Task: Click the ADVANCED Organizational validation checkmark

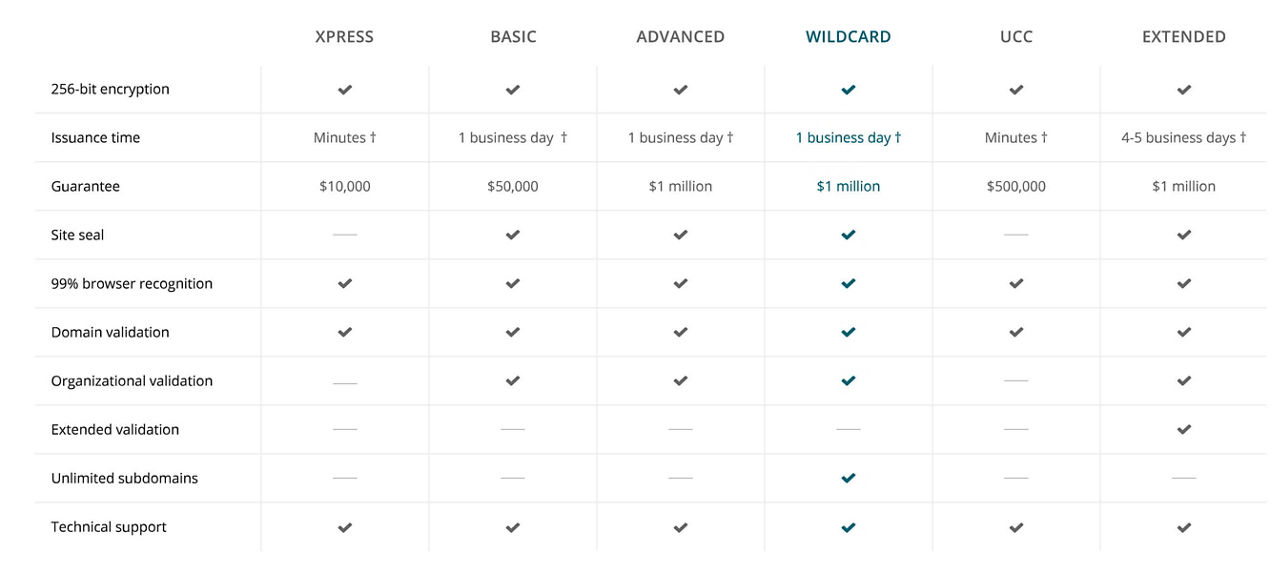Action: pos(681,381)
